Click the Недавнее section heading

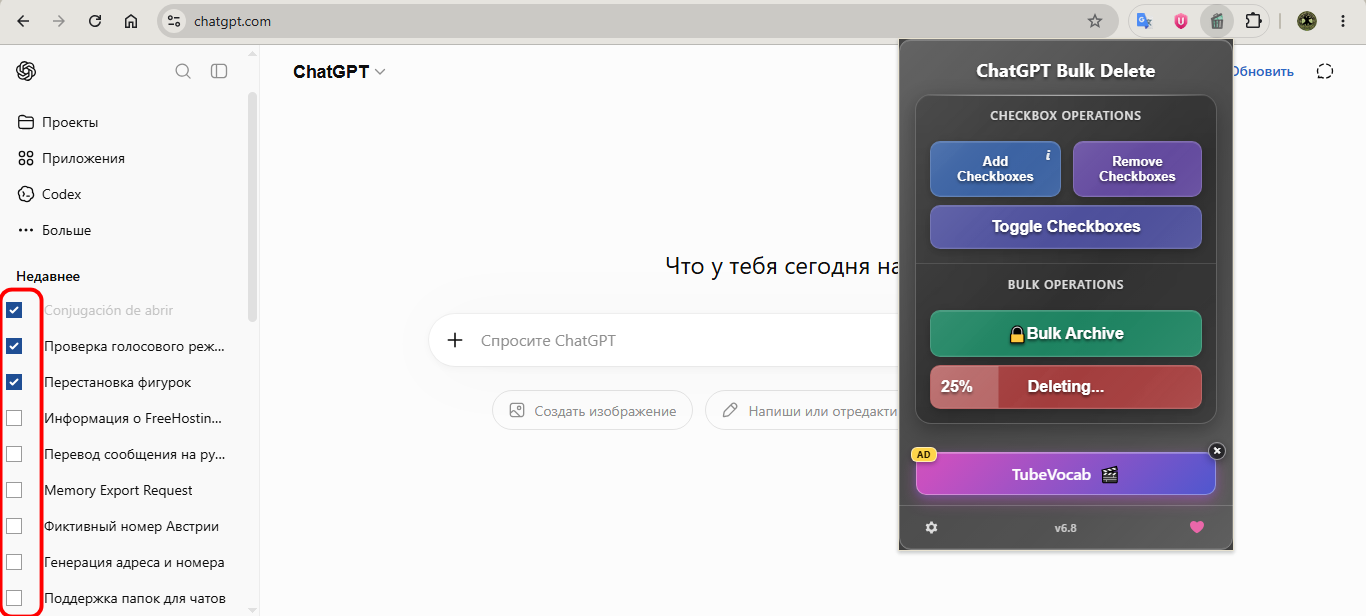(x=48, y=276)
